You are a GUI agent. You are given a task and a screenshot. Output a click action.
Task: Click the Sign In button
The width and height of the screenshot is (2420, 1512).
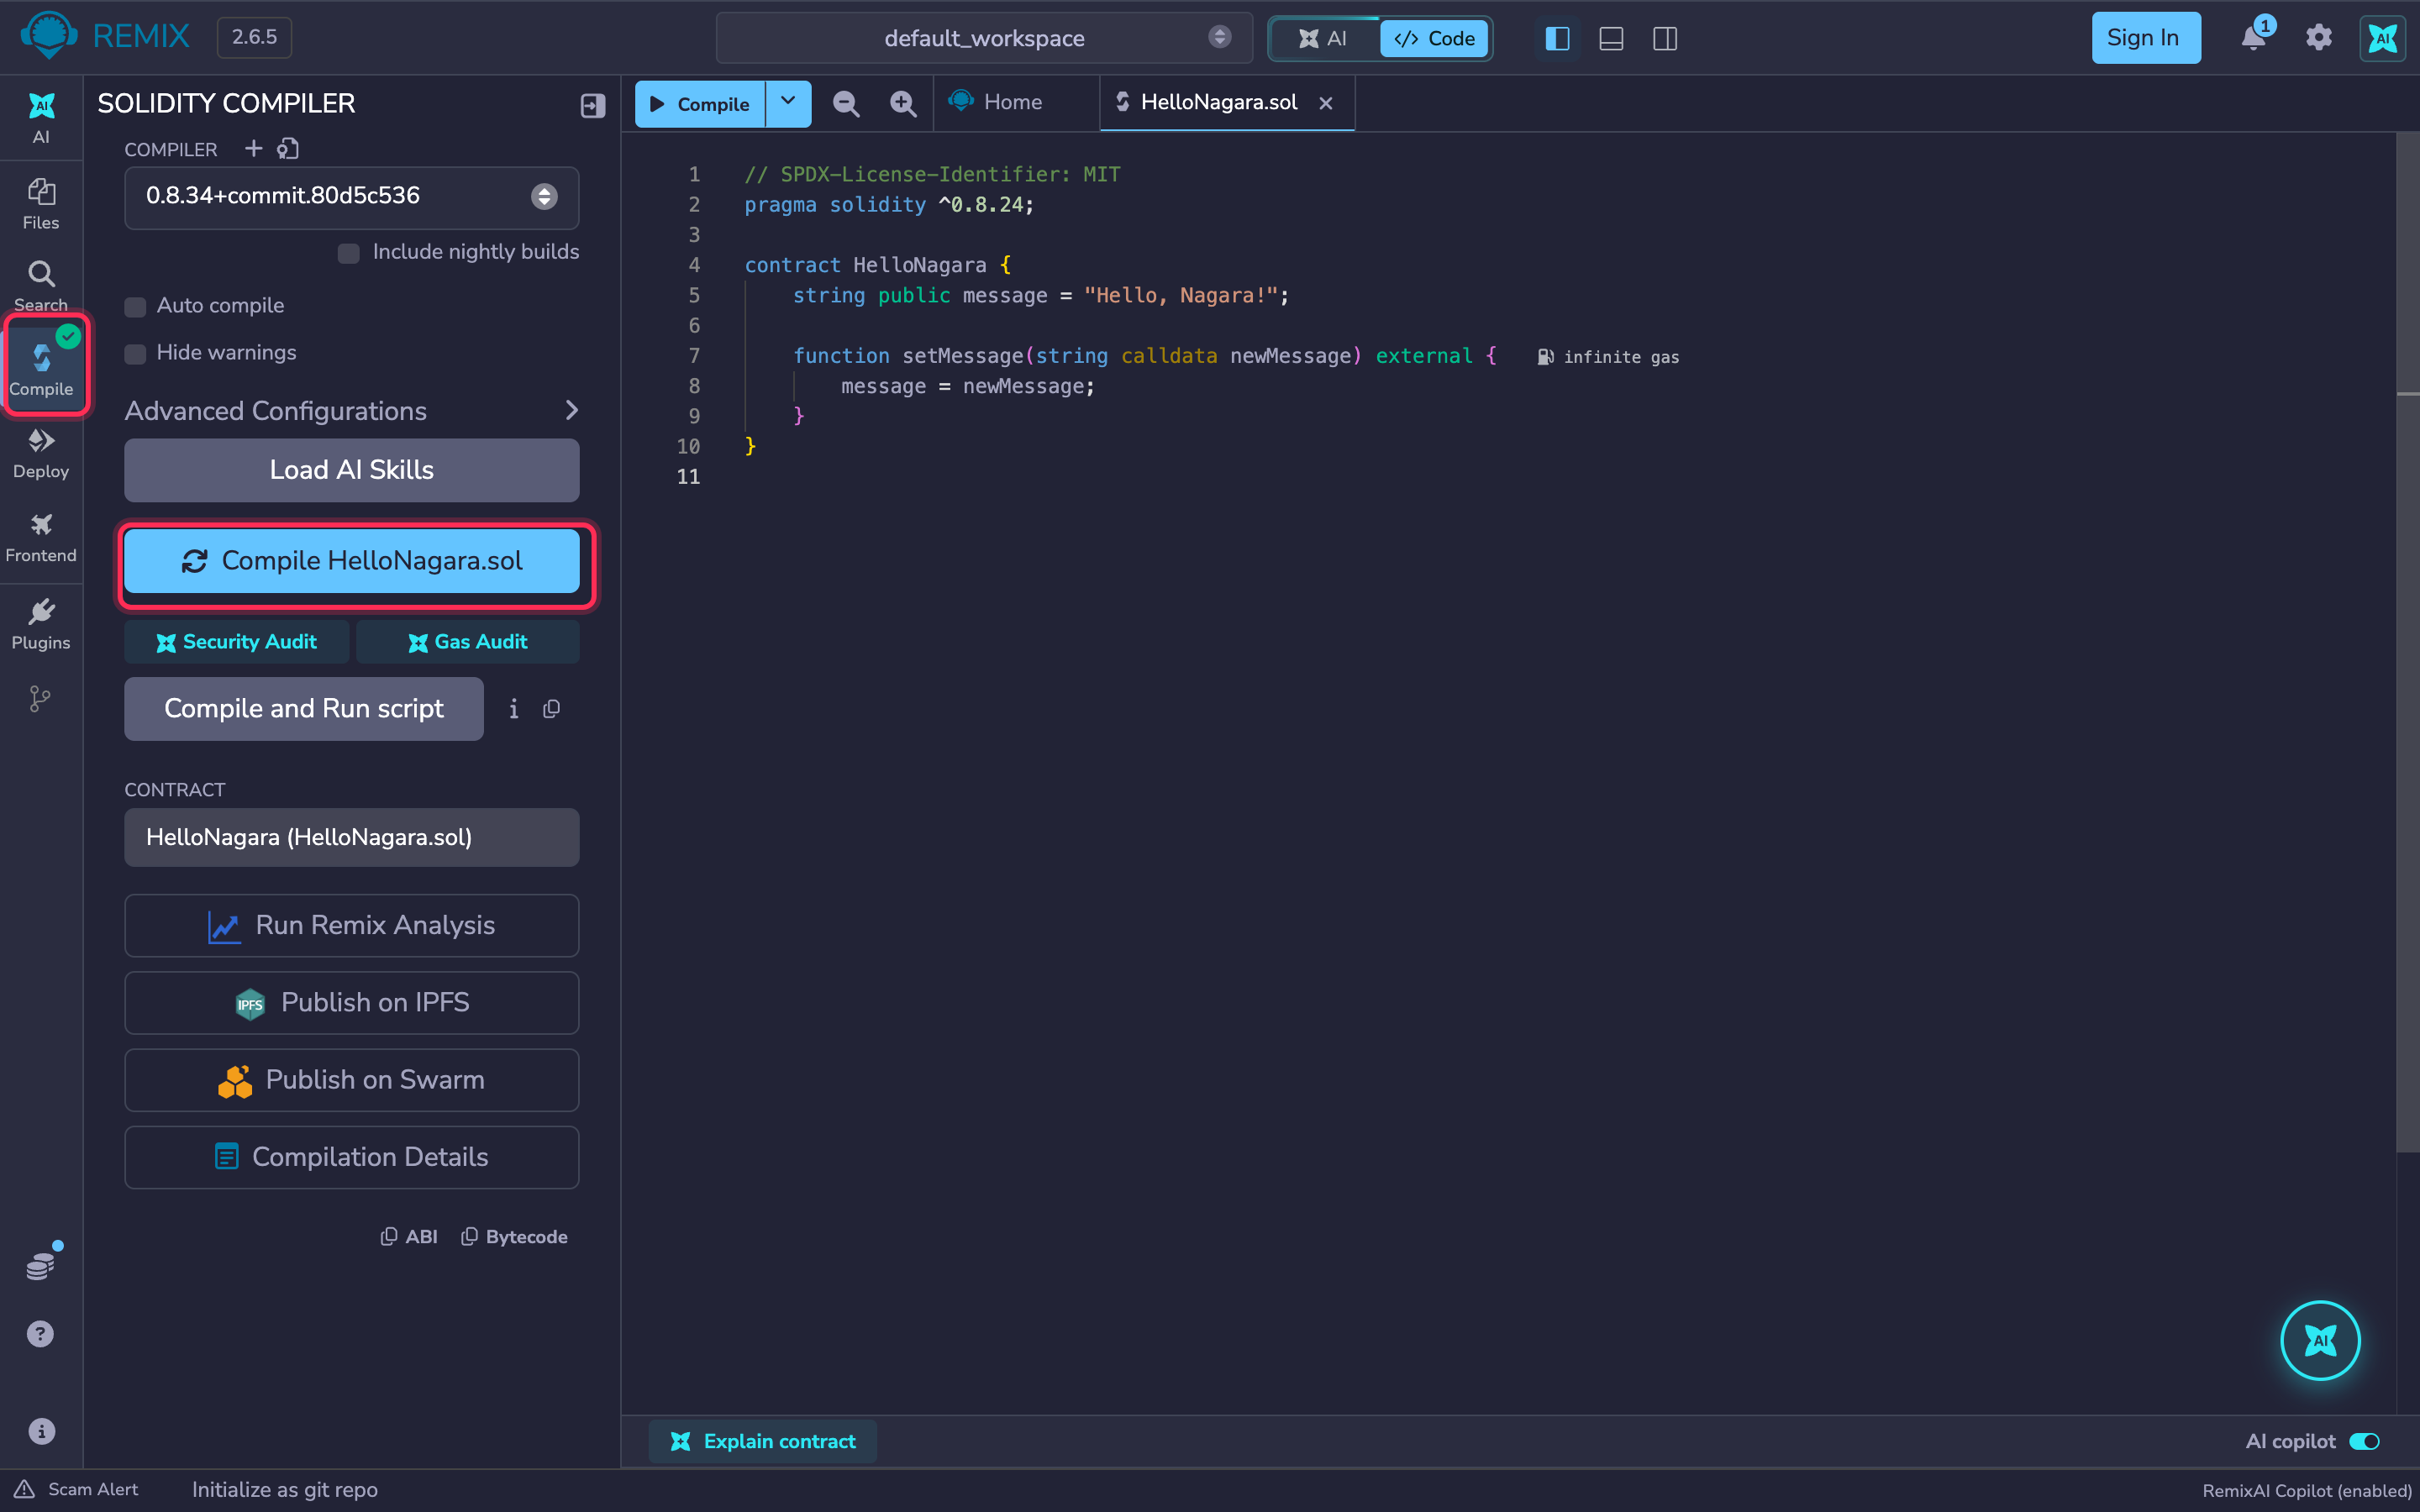[x=2145, y=38]
